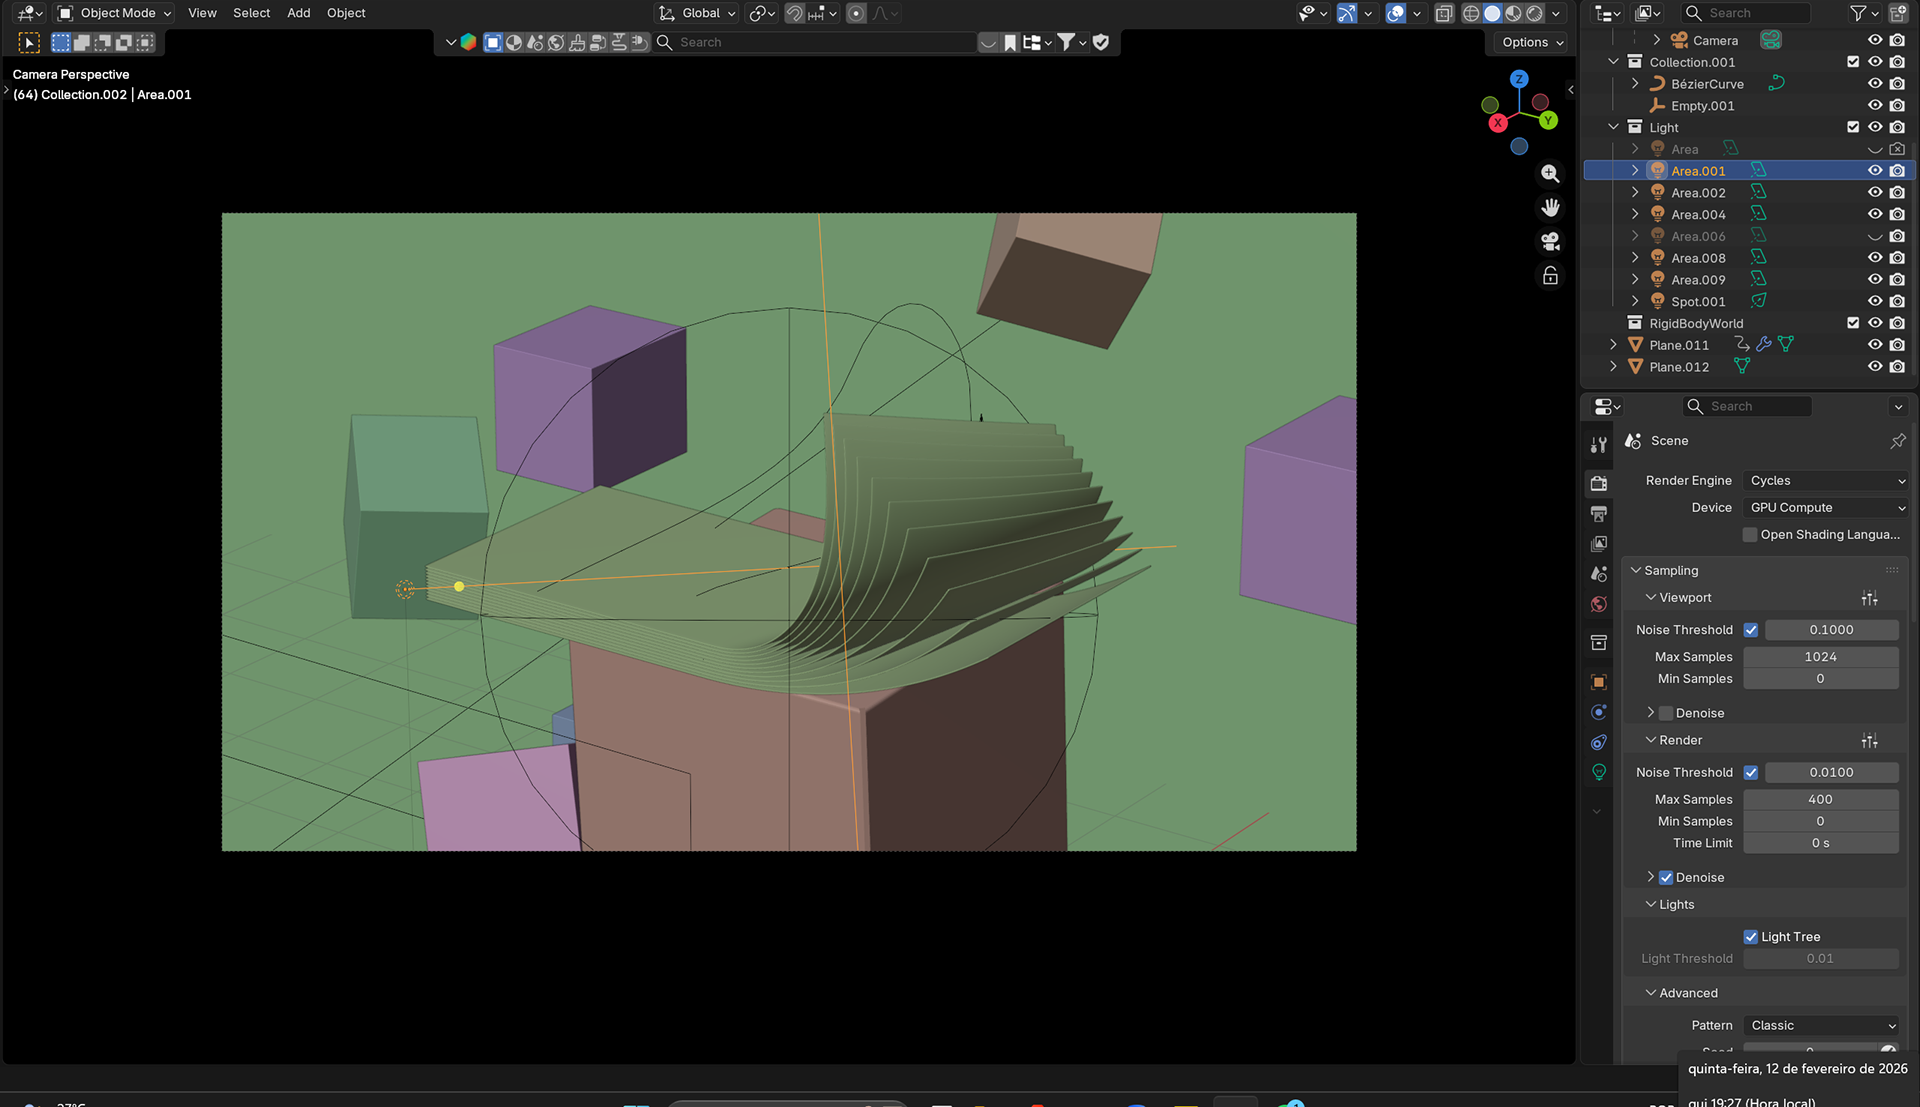1920x1107 pixels.
Task: Click the Options button in viewport header
Action: [x=1531, y=42]
